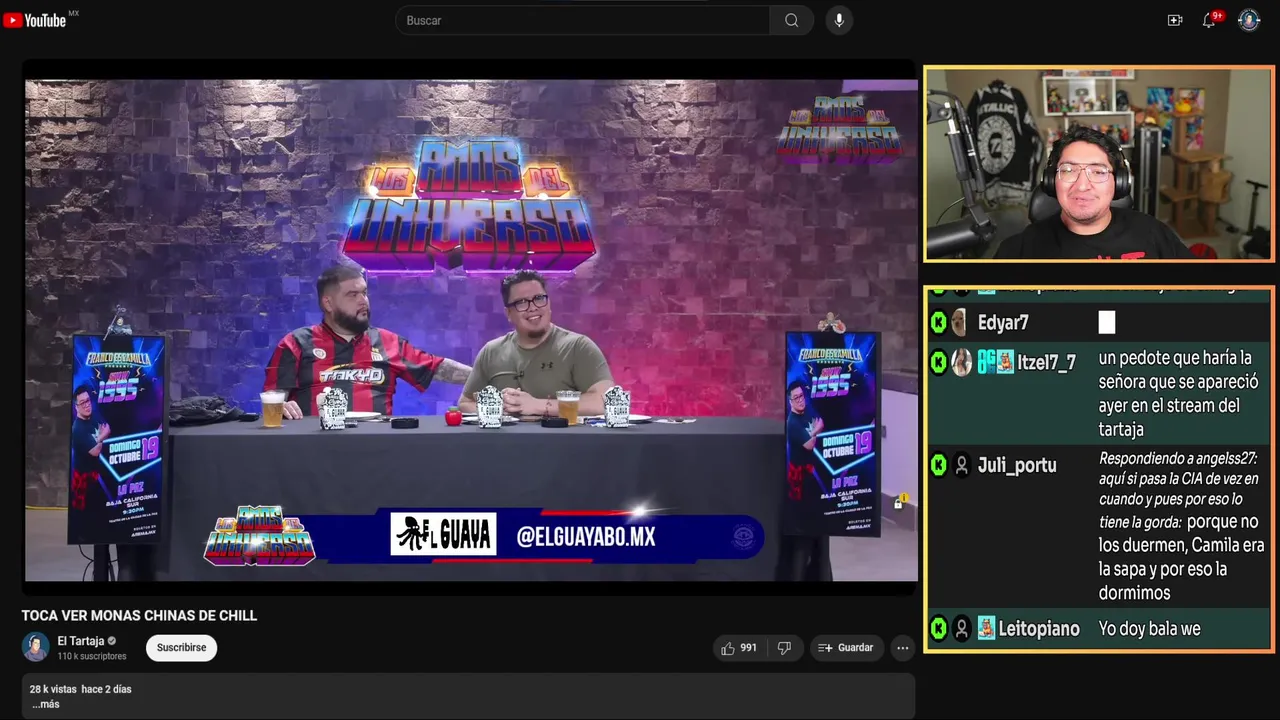Open the El Tartaja channel name link
Viewport: 1280px width, 720px height.
coord(81,641)
